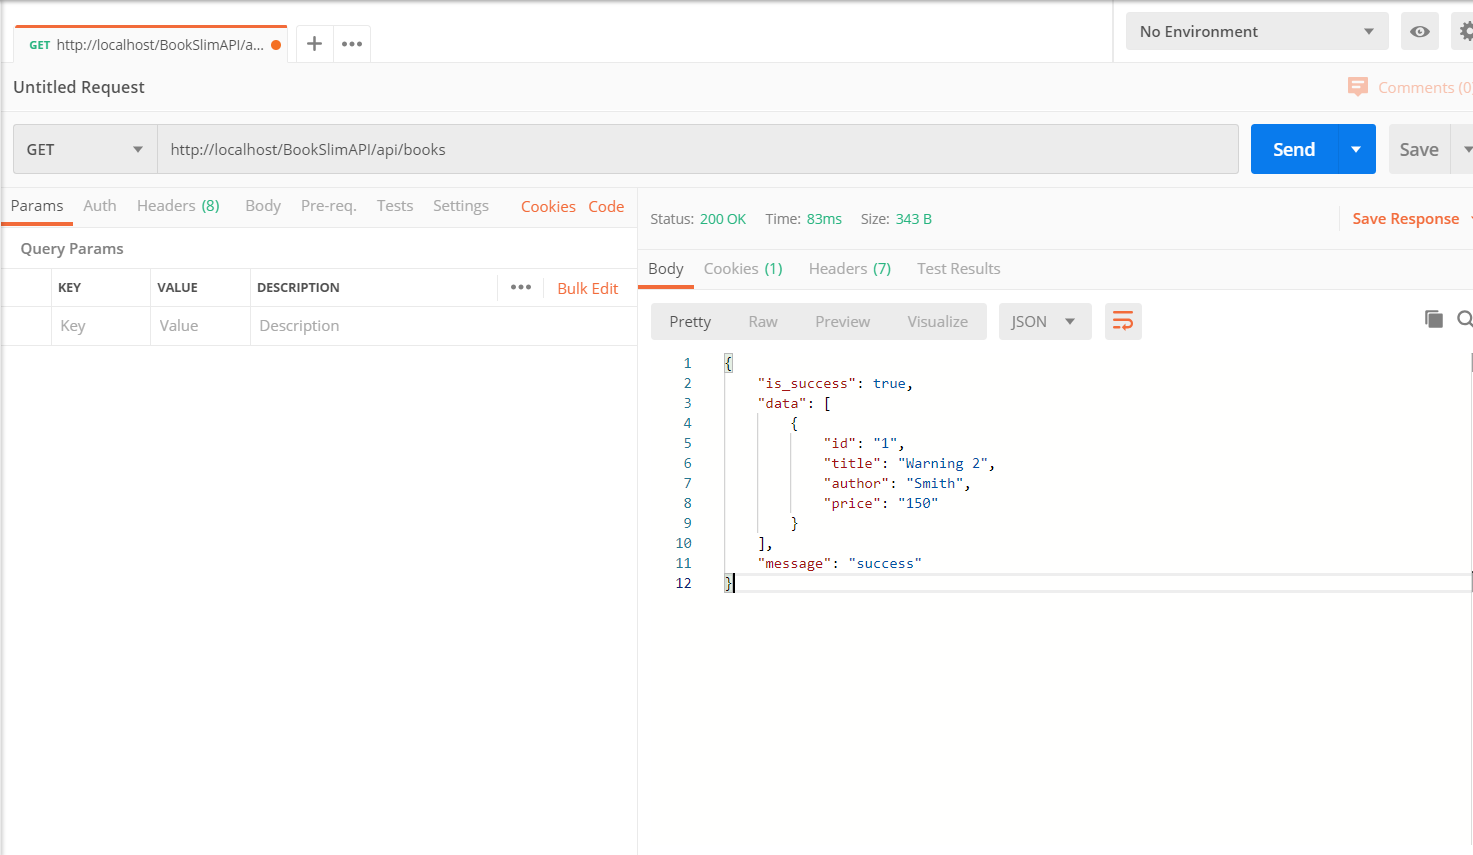This screenshot has height=855, width=1473.
Task: Expand the Save button dropdown arrow
Action: click(x=1465, y=149)
